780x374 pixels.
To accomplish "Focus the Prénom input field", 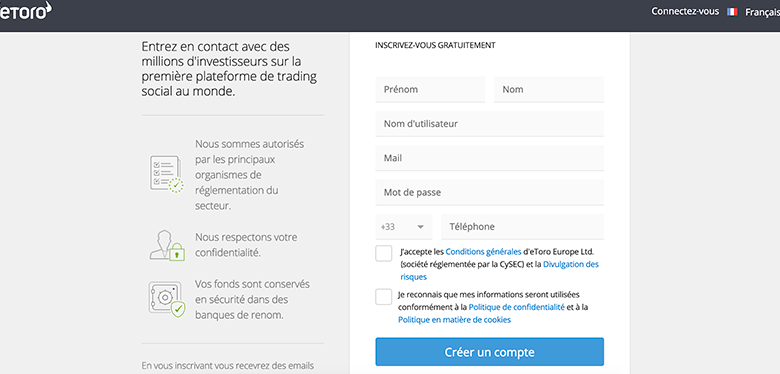I will tap(430, 90).
